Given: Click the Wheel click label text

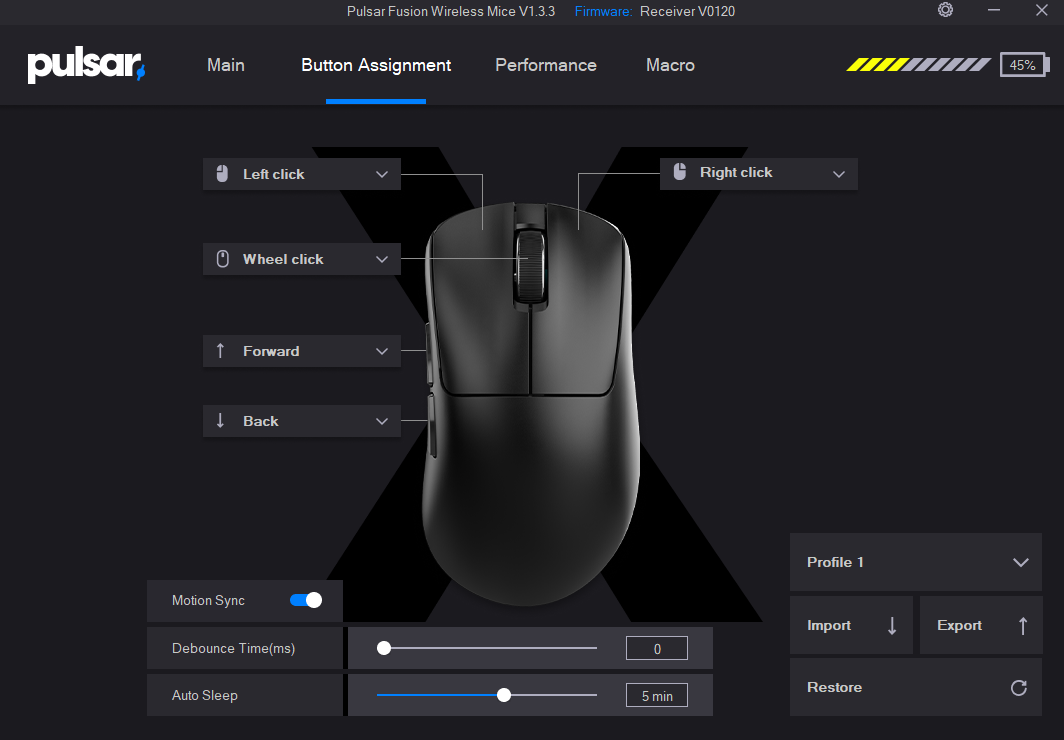Looking at the screenshot, I should tap(283, 259).
